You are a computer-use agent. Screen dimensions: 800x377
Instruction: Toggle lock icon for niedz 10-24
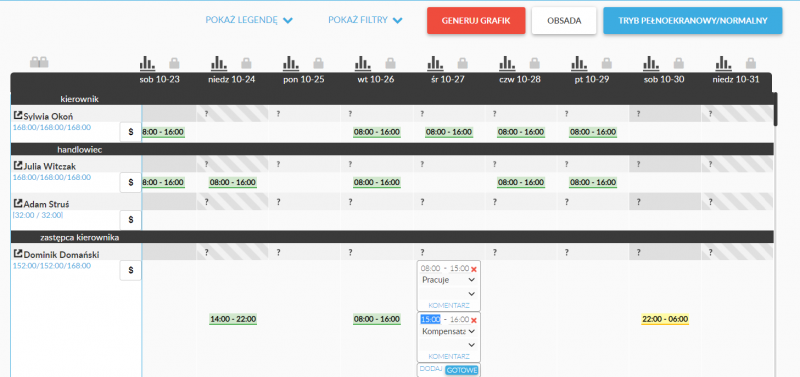click(246, 63)
